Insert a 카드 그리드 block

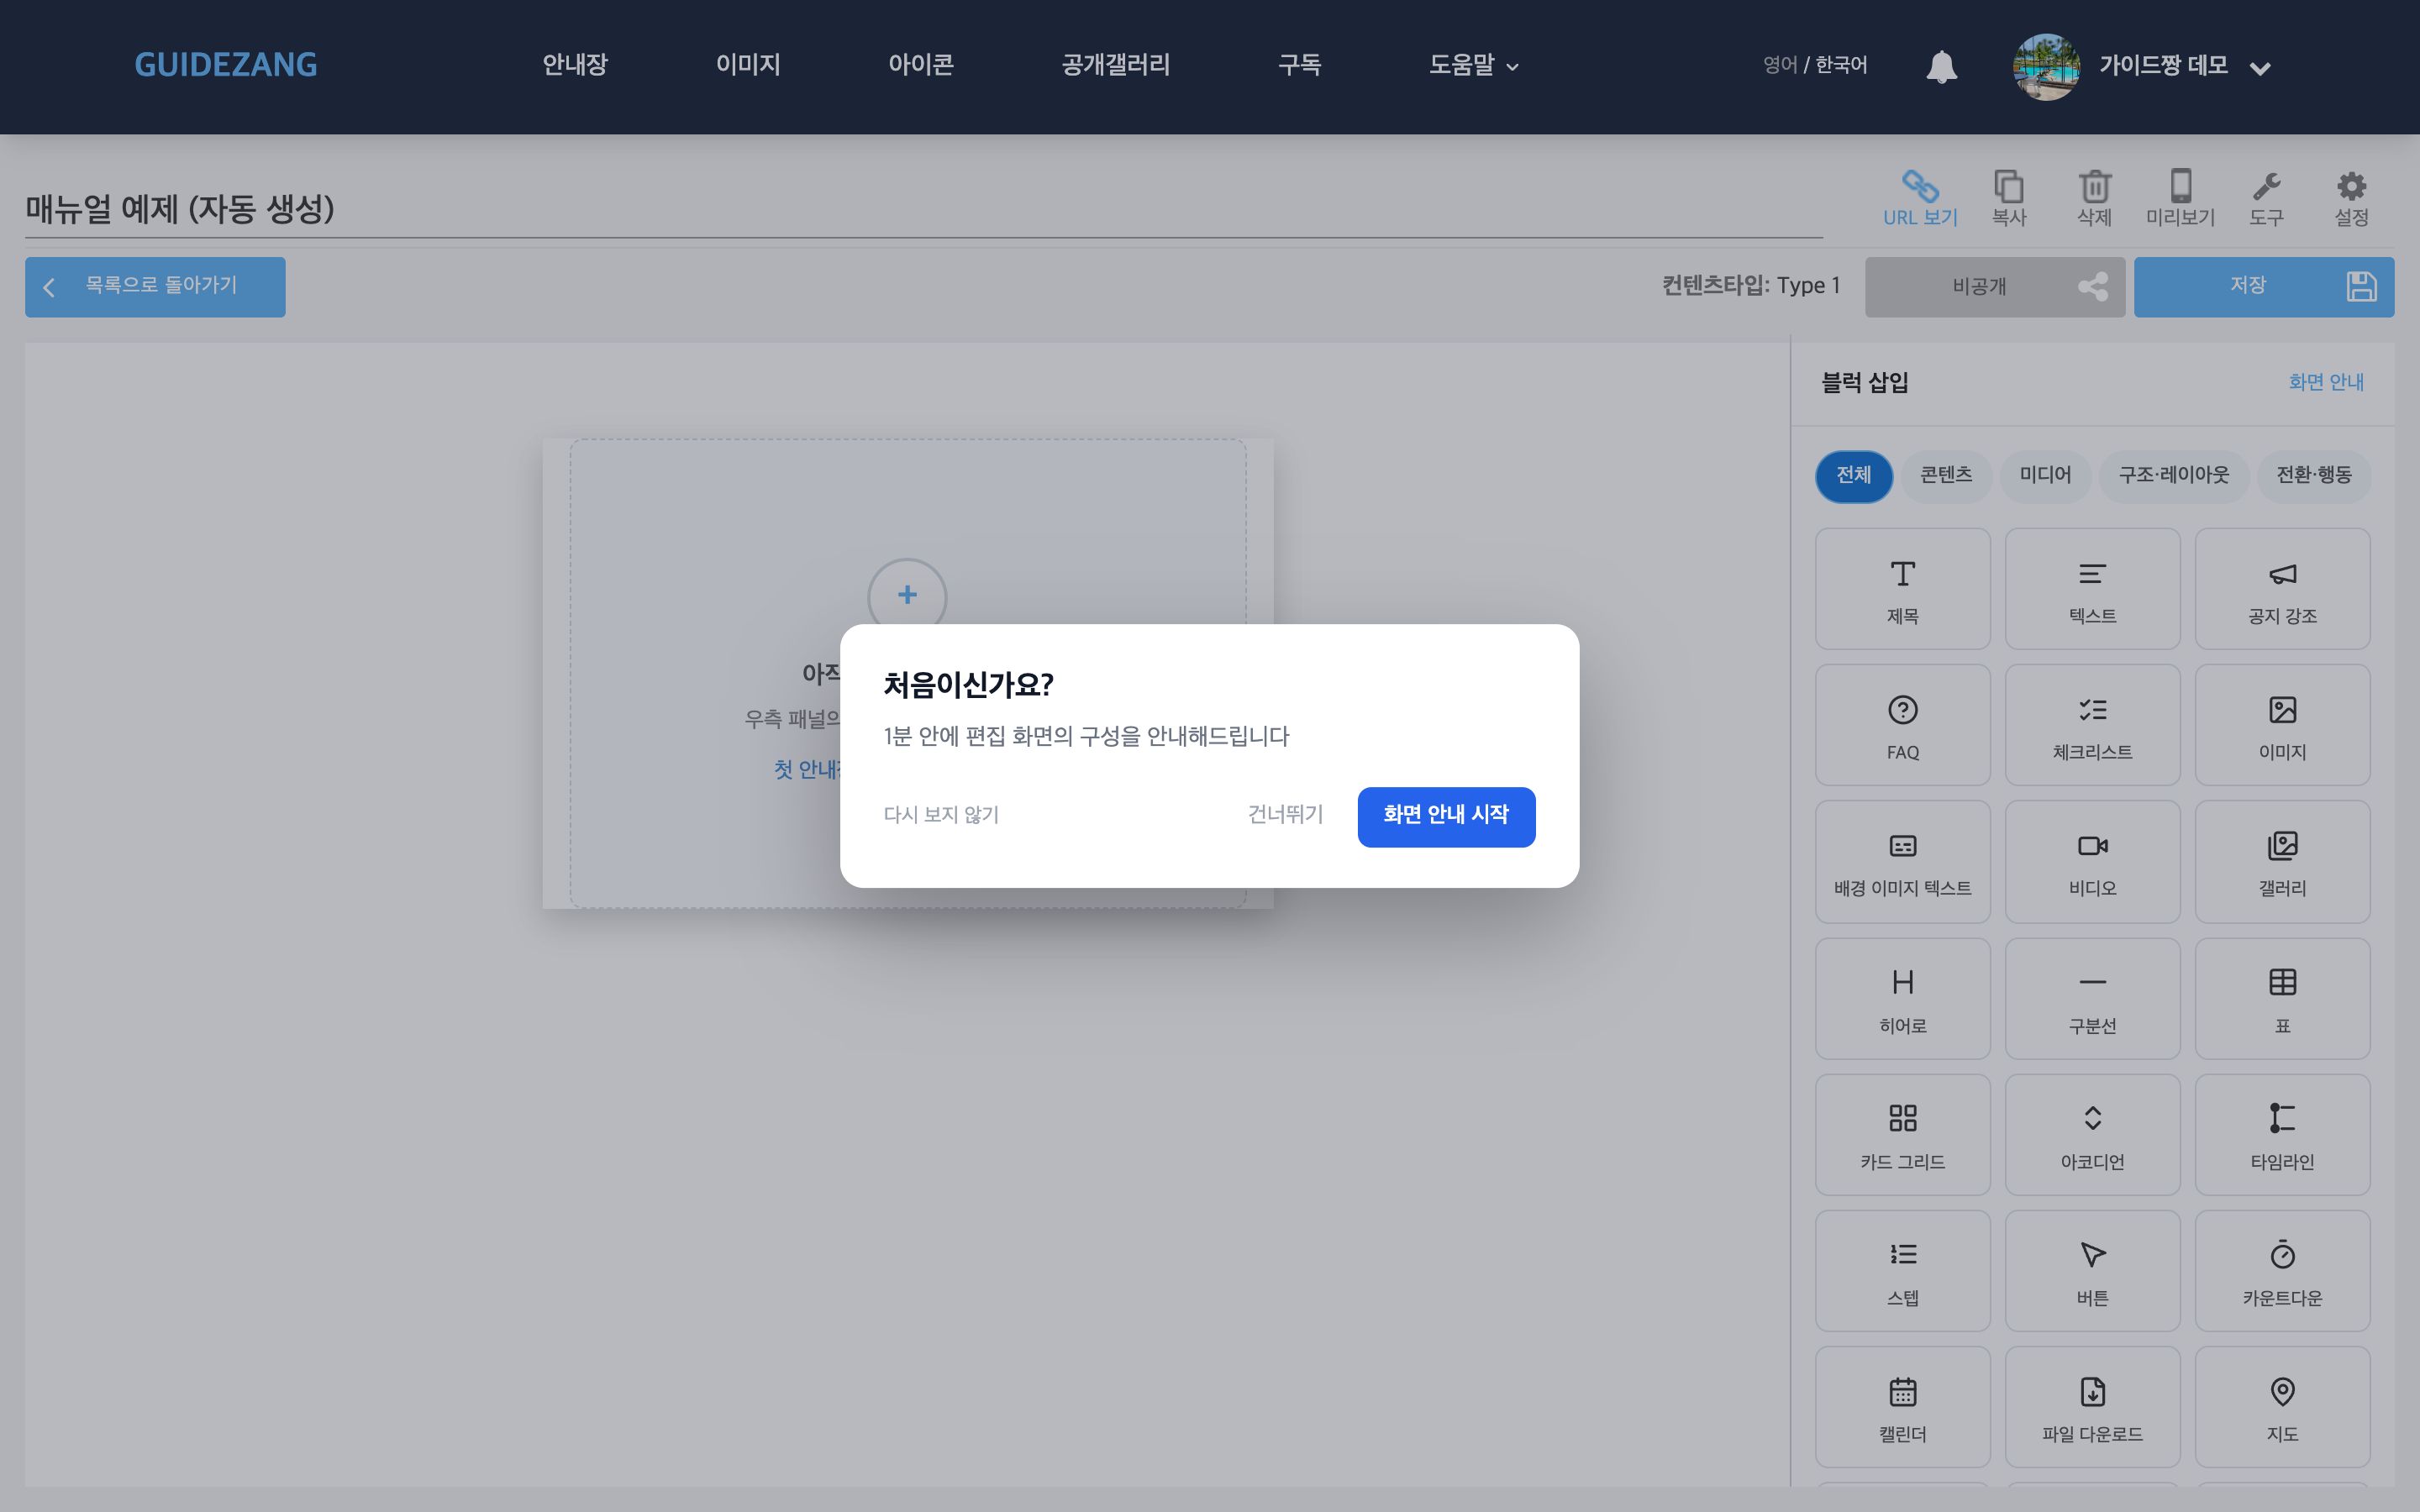[x=1902, y=1134]
